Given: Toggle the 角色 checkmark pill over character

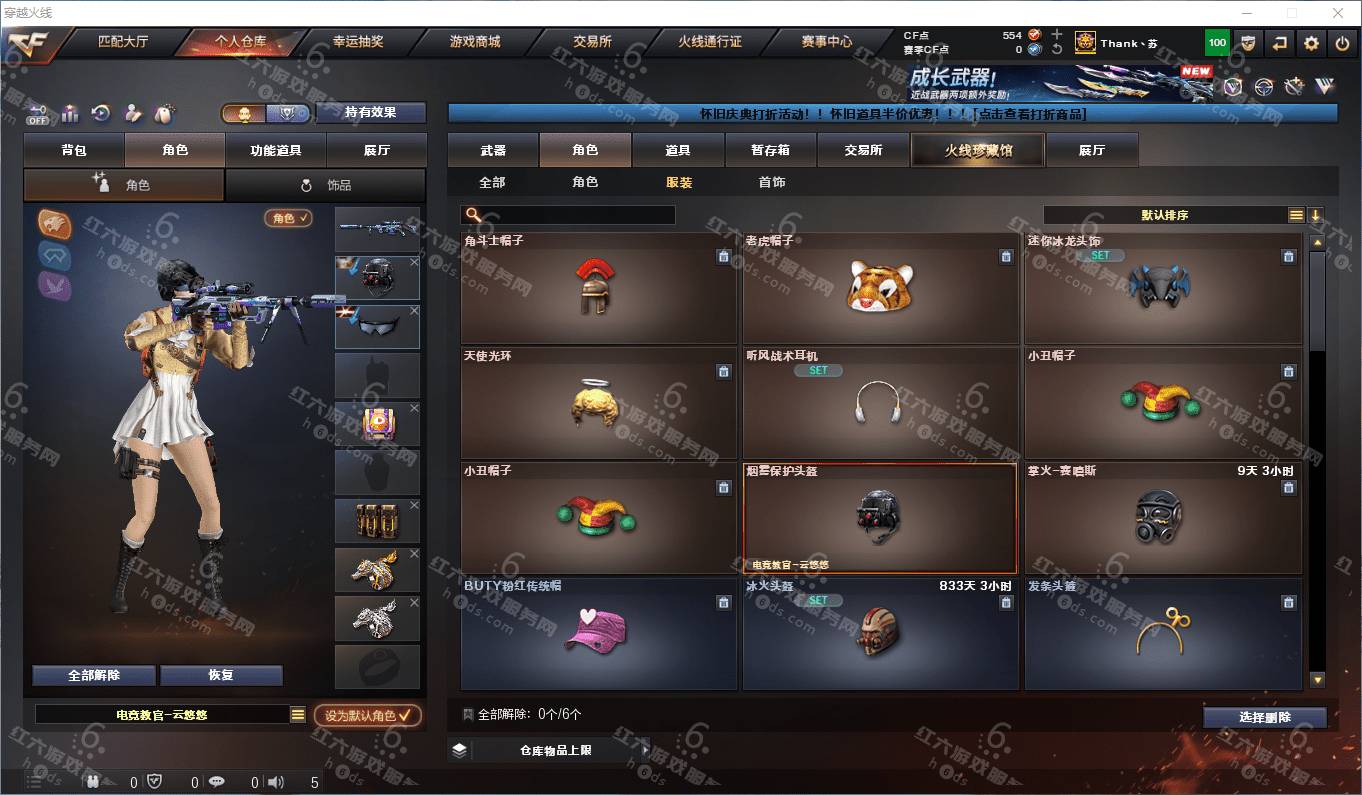Looking at the screenshot, I should 288,218.
